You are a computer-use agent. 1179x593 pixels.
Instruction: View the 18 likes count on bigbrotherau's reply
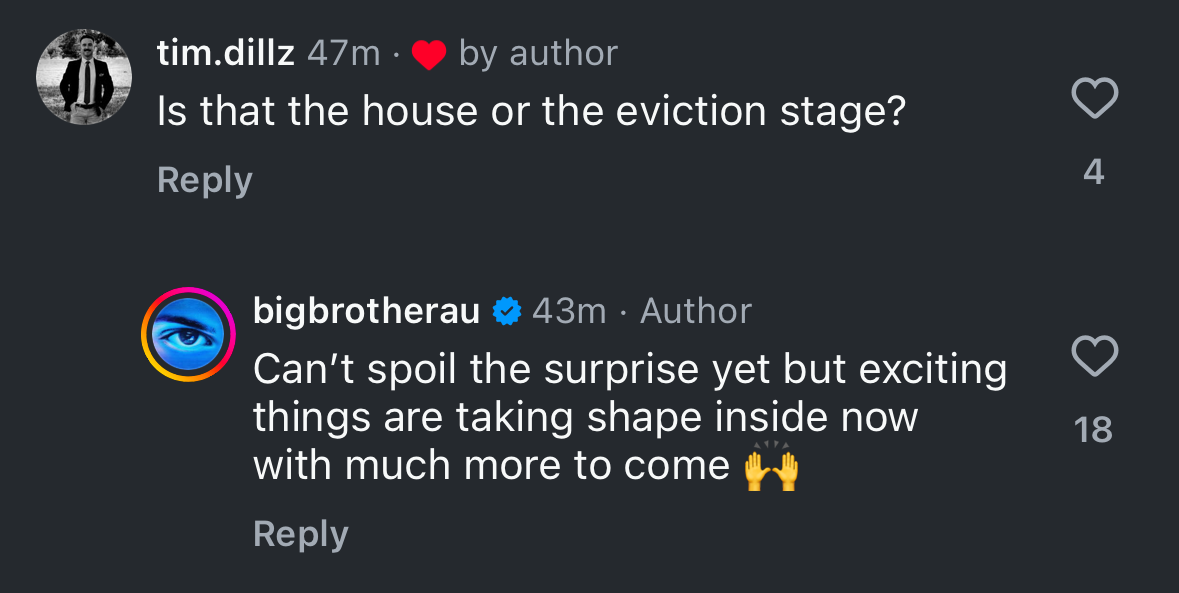[x=1093, y=430]
